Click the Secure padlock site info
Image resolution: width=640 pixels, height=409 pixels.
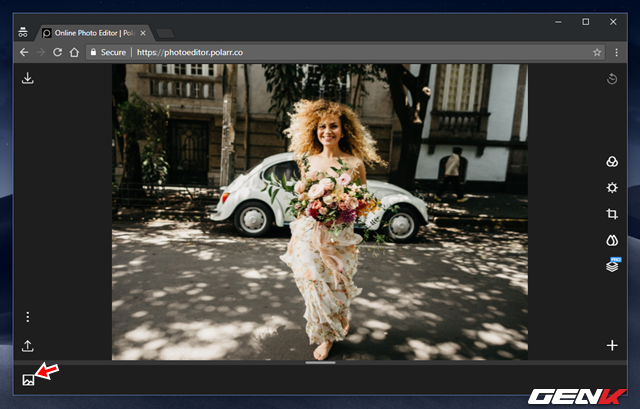click(109, 52)
